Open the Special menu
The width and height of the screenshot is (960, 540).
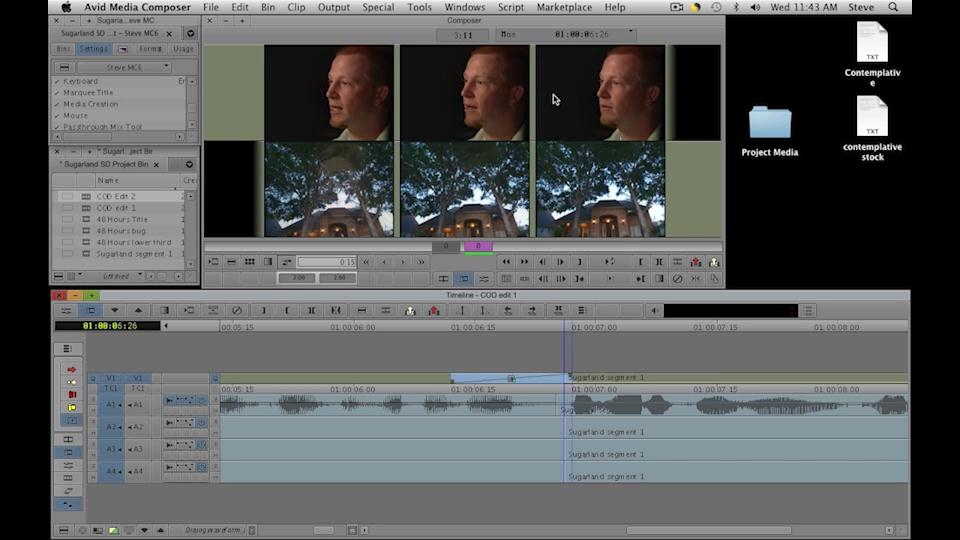tap(378, 7)
